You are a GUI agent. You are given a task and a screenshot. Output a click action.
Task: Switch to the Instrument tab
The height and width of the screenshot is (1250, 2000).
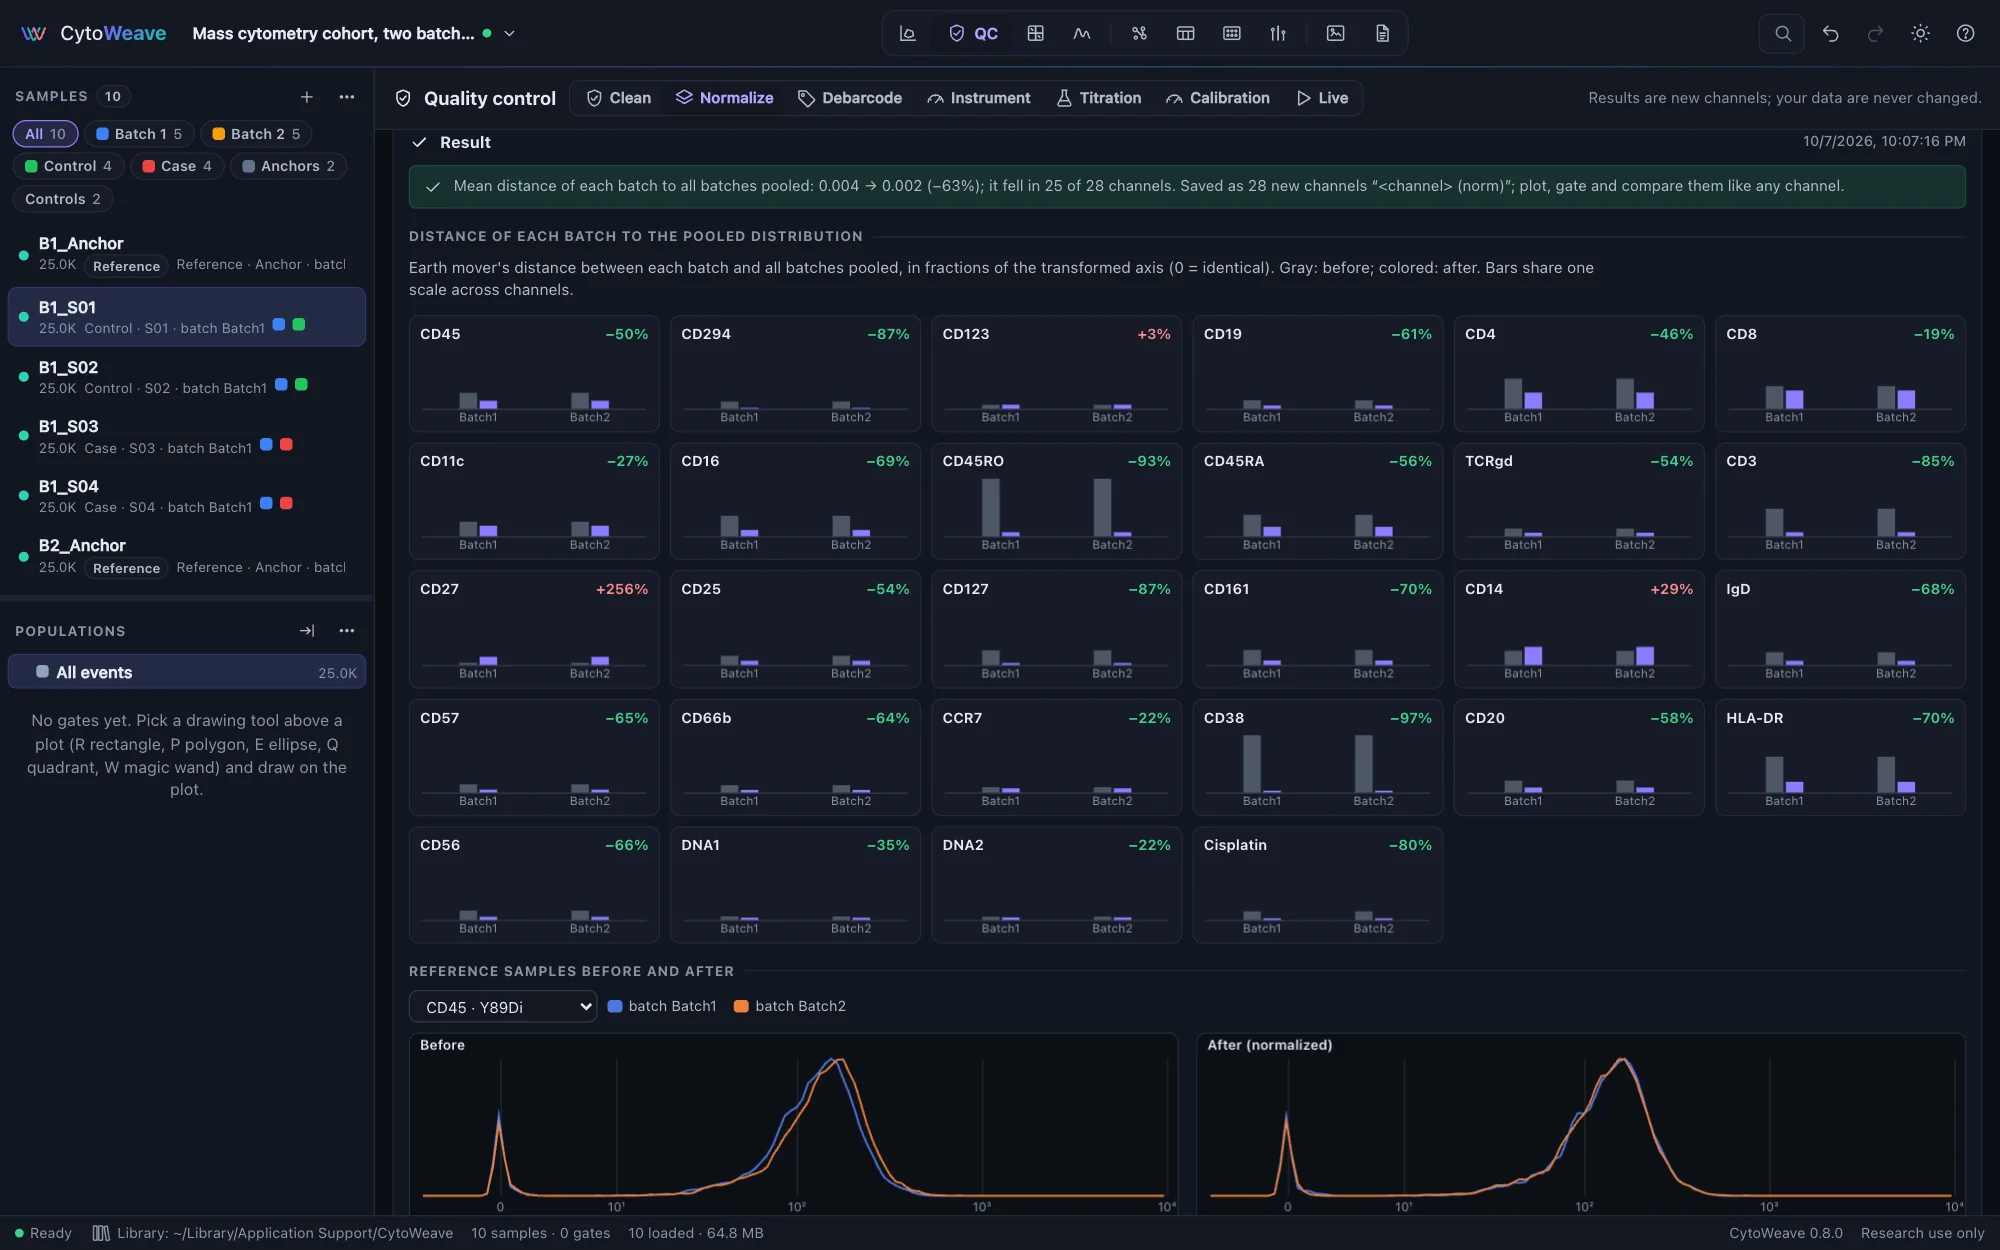[978, 98]
